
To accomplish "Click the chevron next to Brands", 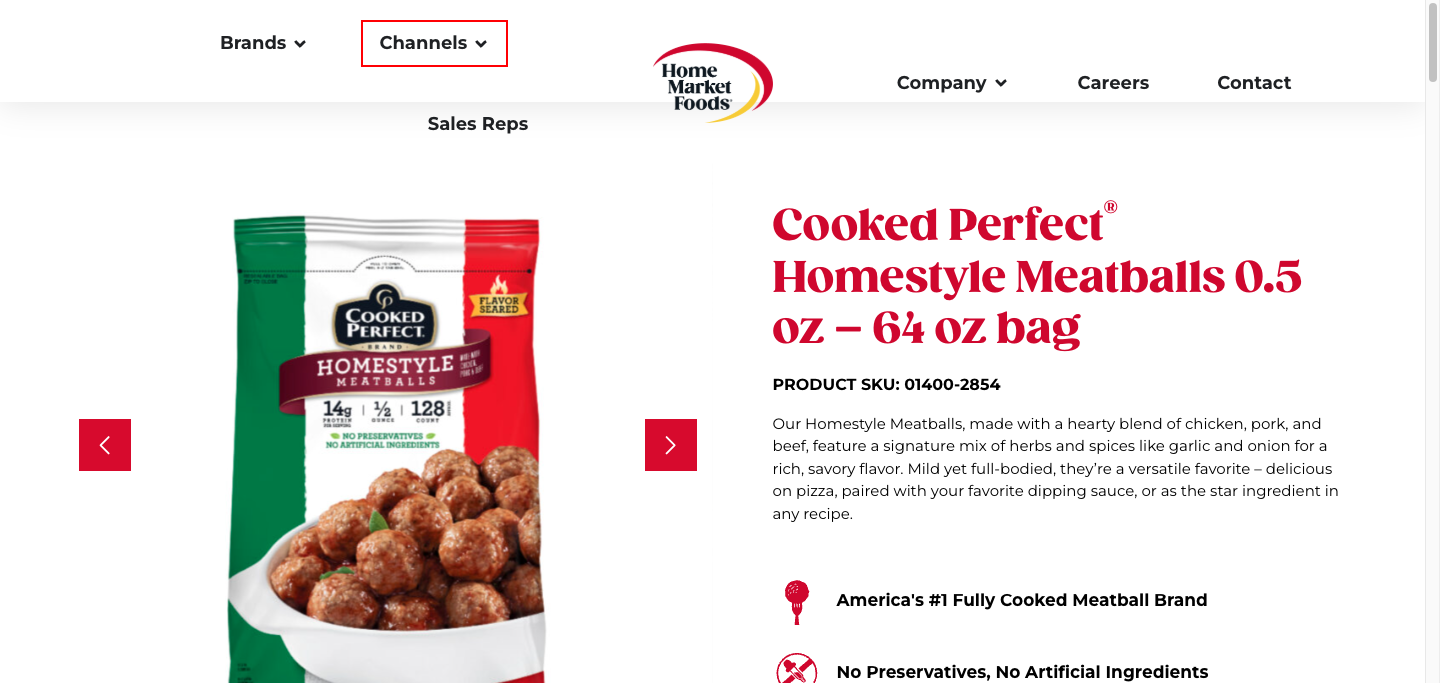I will tap(300, 44).
